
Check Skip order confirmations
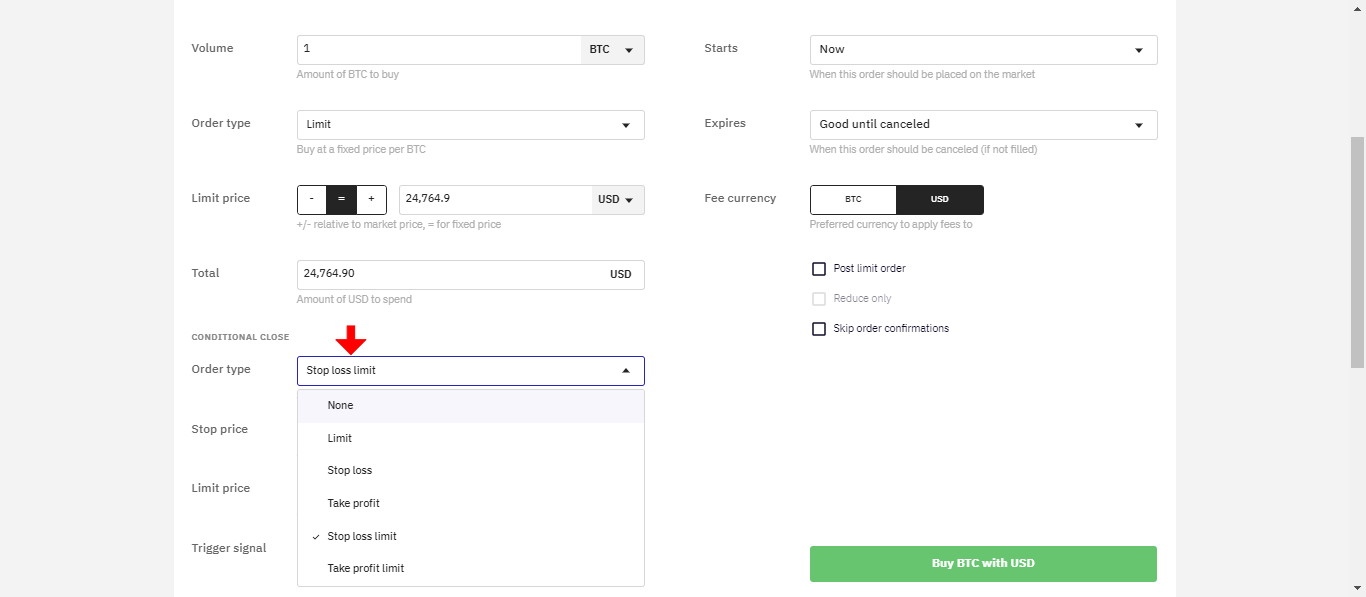pyautogui.click(x=819, y=329)
